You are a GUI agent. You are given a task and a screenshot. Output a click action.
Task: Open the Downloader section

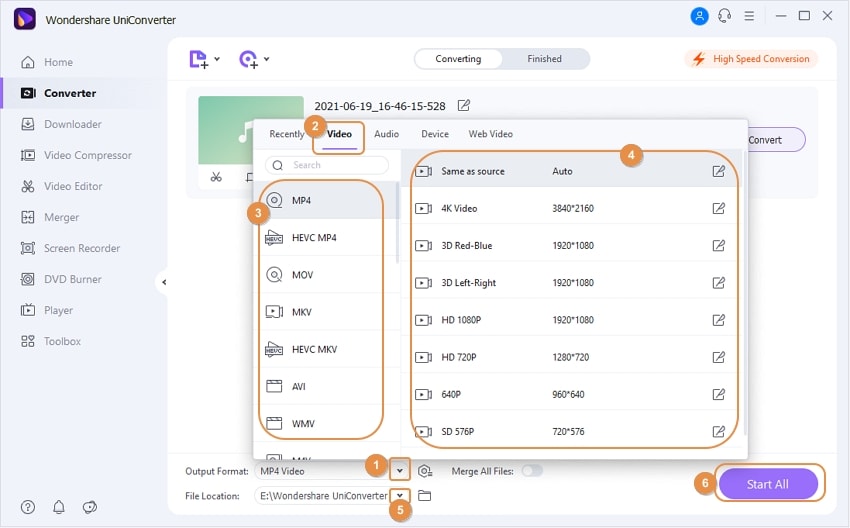pos(61,124)
